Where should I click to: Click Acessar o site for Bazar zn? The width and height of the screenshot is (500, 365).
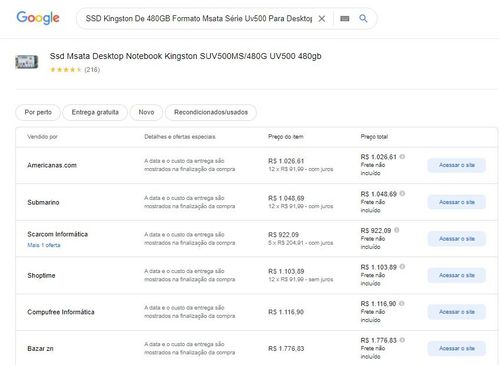tap(457, 349)
